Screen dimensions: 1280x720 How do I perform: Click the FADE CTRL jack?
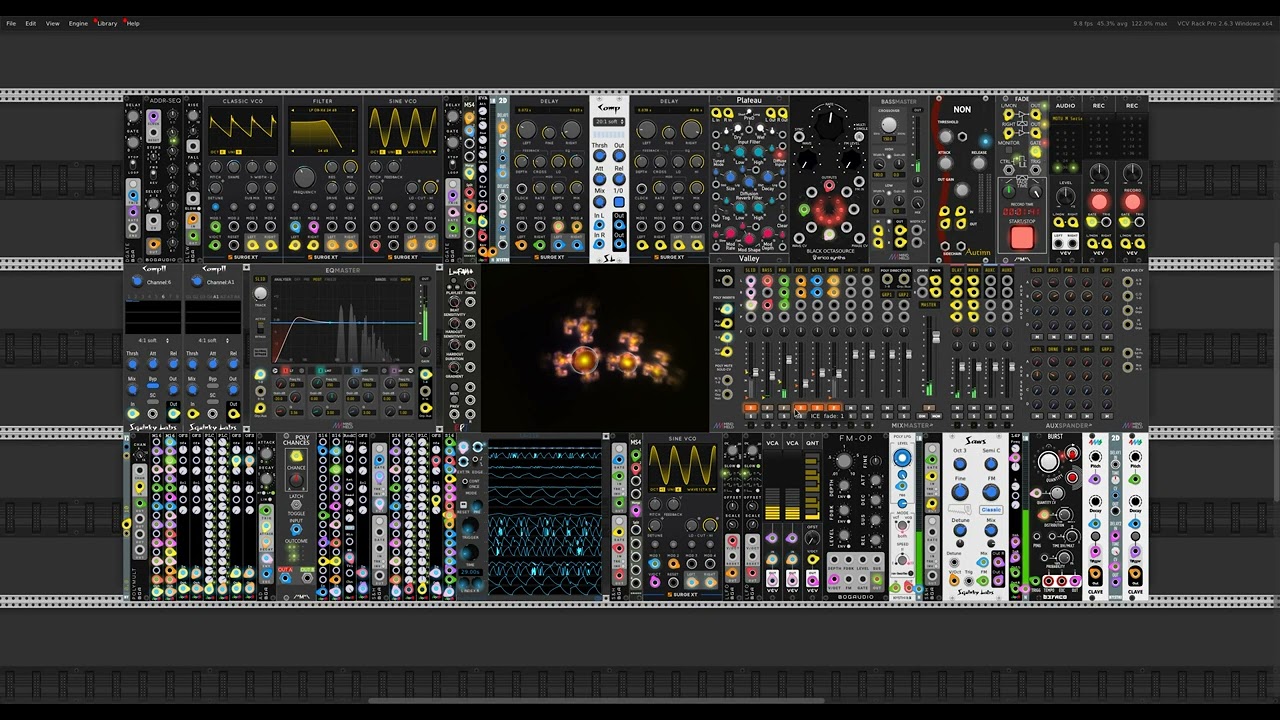coord(1009,170)
